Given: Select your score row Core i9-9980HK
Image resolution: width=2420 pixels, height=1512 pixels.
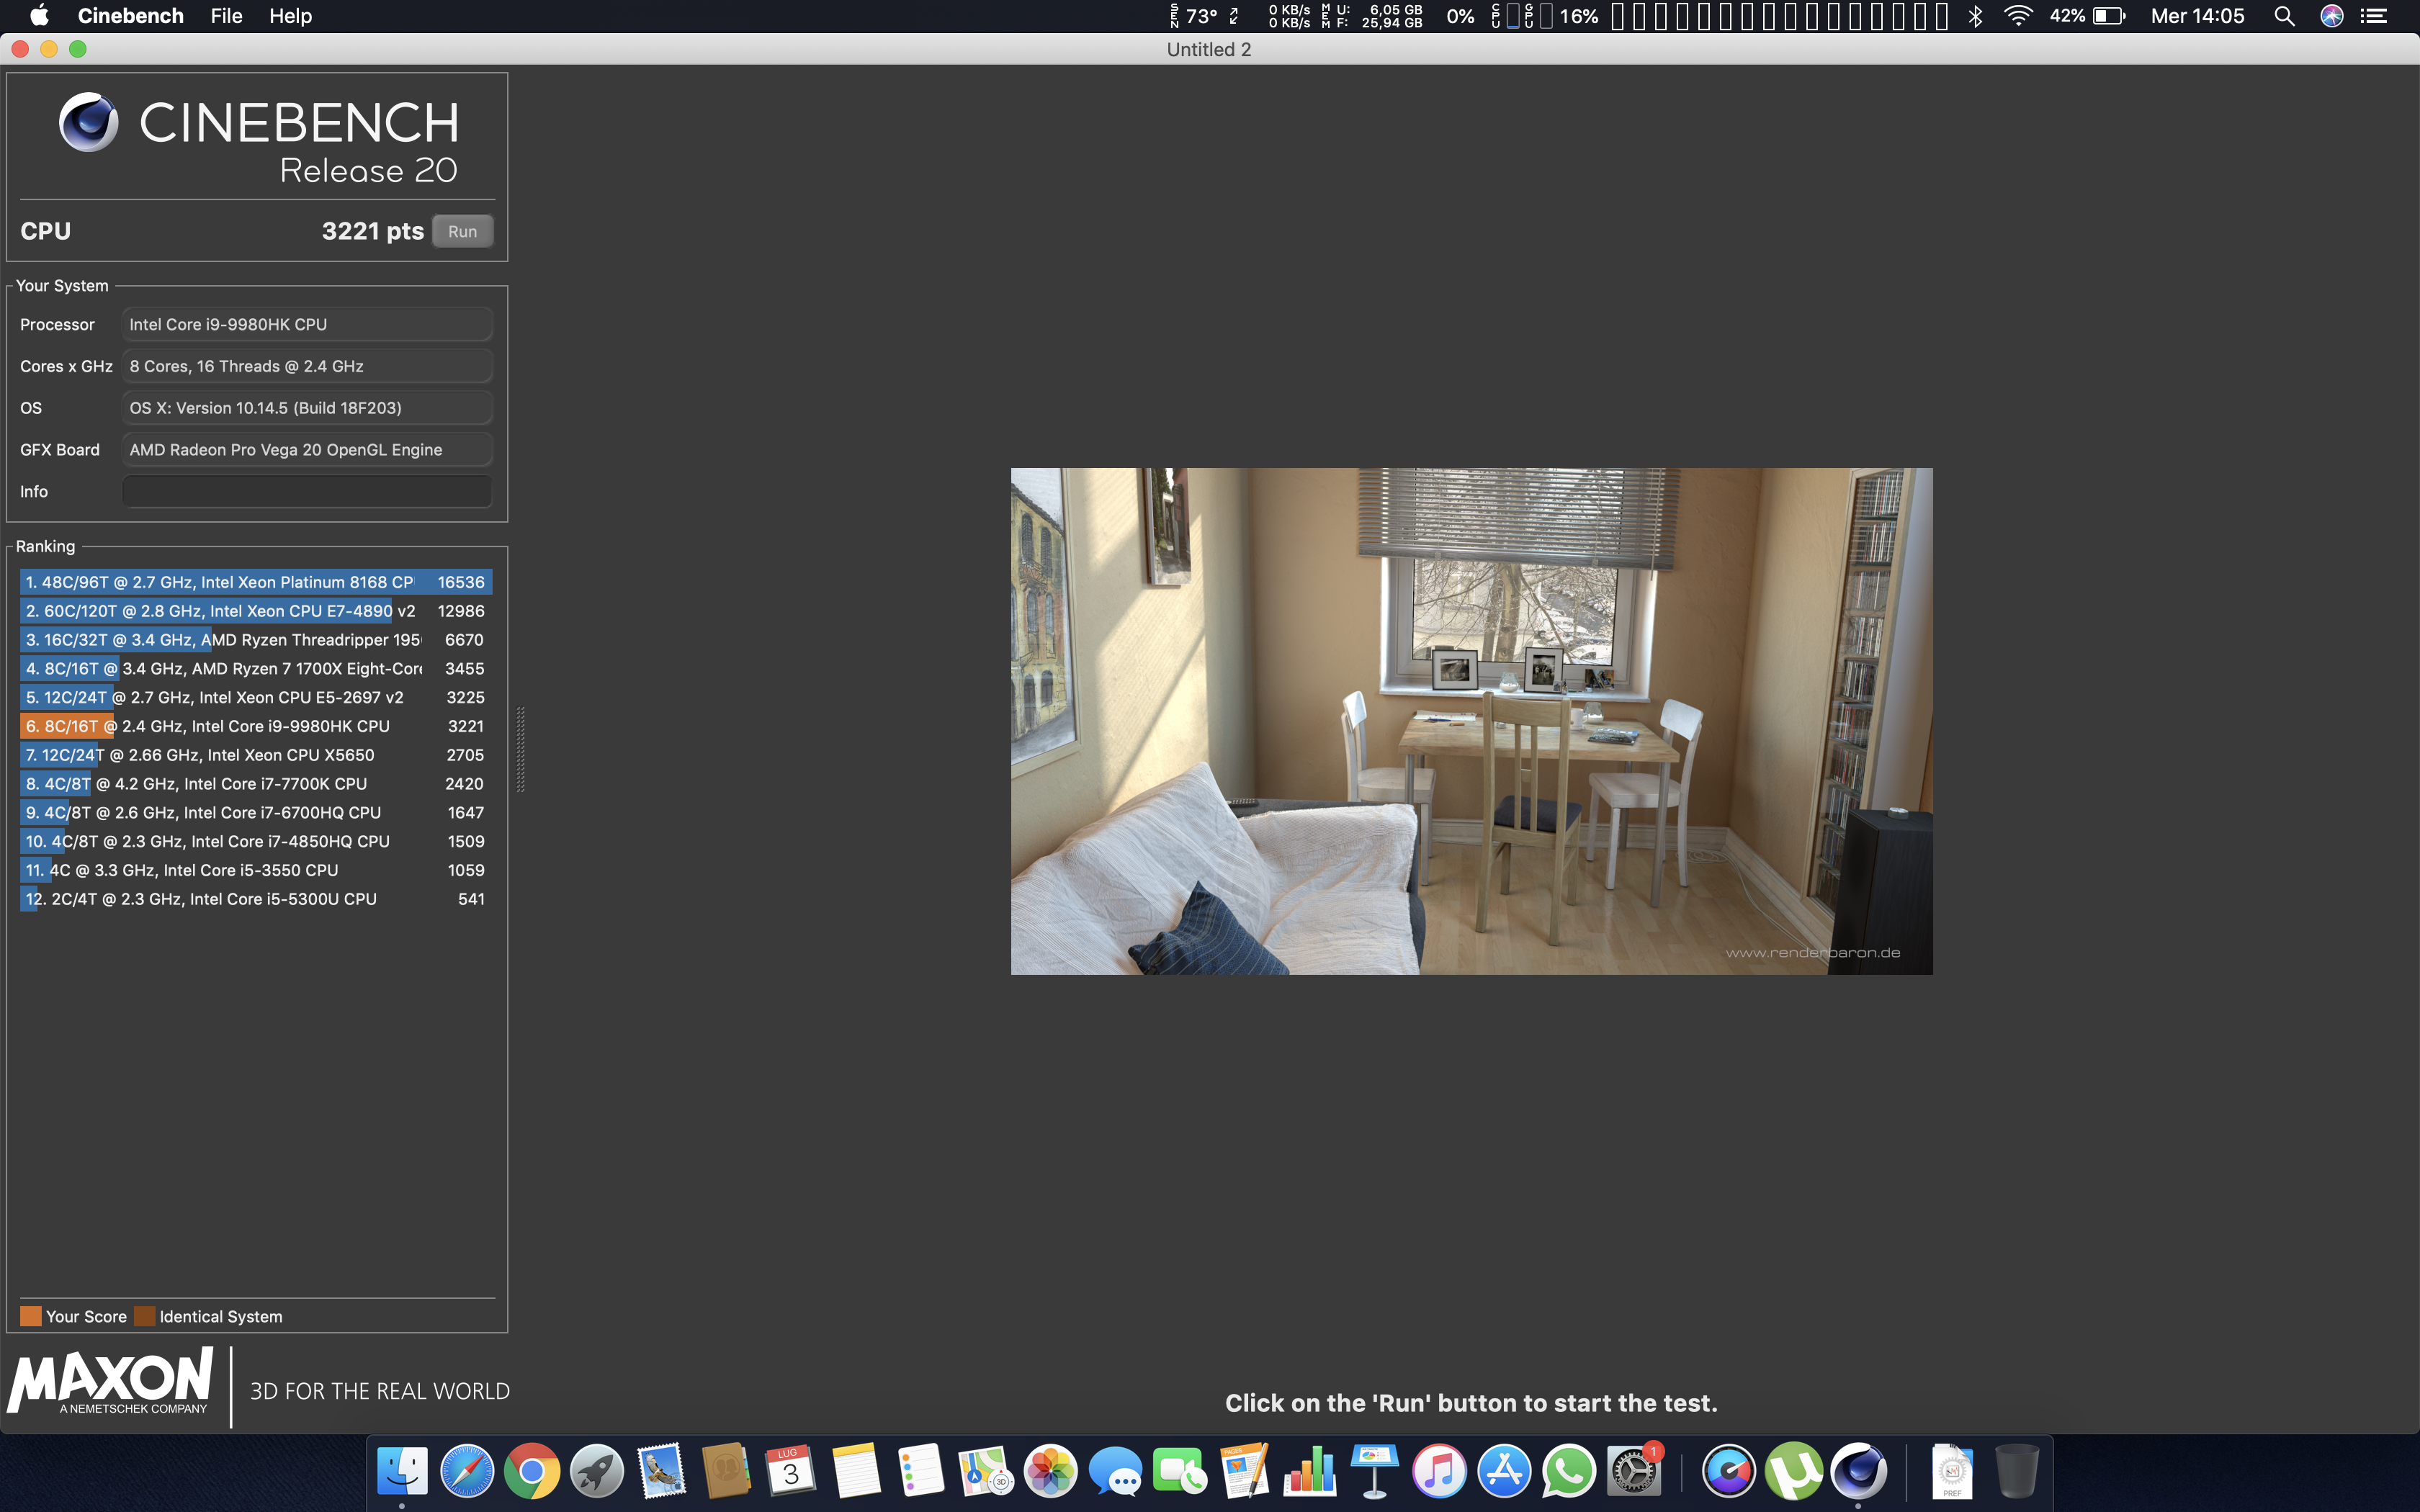Looking at the screenshot, I should [256, 726].
